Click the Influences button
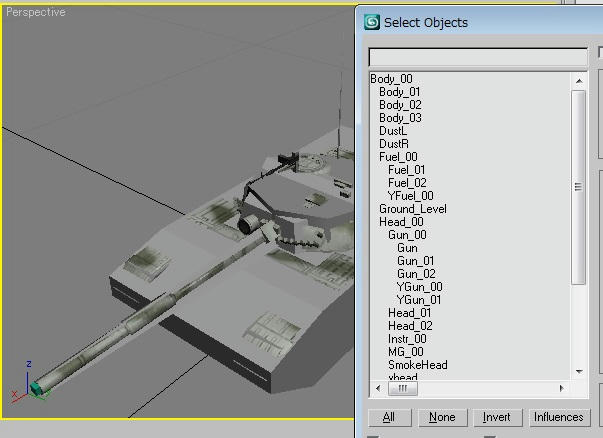This screenshot has height=438, width=603. pyautogui.click(x=558, y=417)
